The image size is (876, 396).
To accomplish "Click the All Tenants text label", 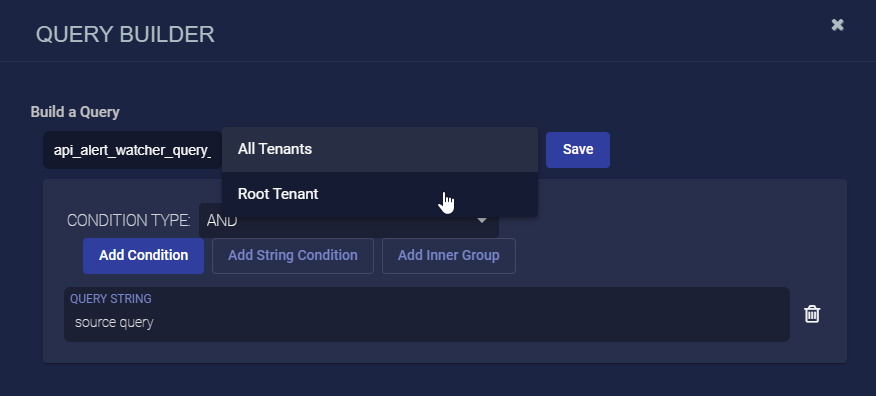I will click(x=275, y=149).
